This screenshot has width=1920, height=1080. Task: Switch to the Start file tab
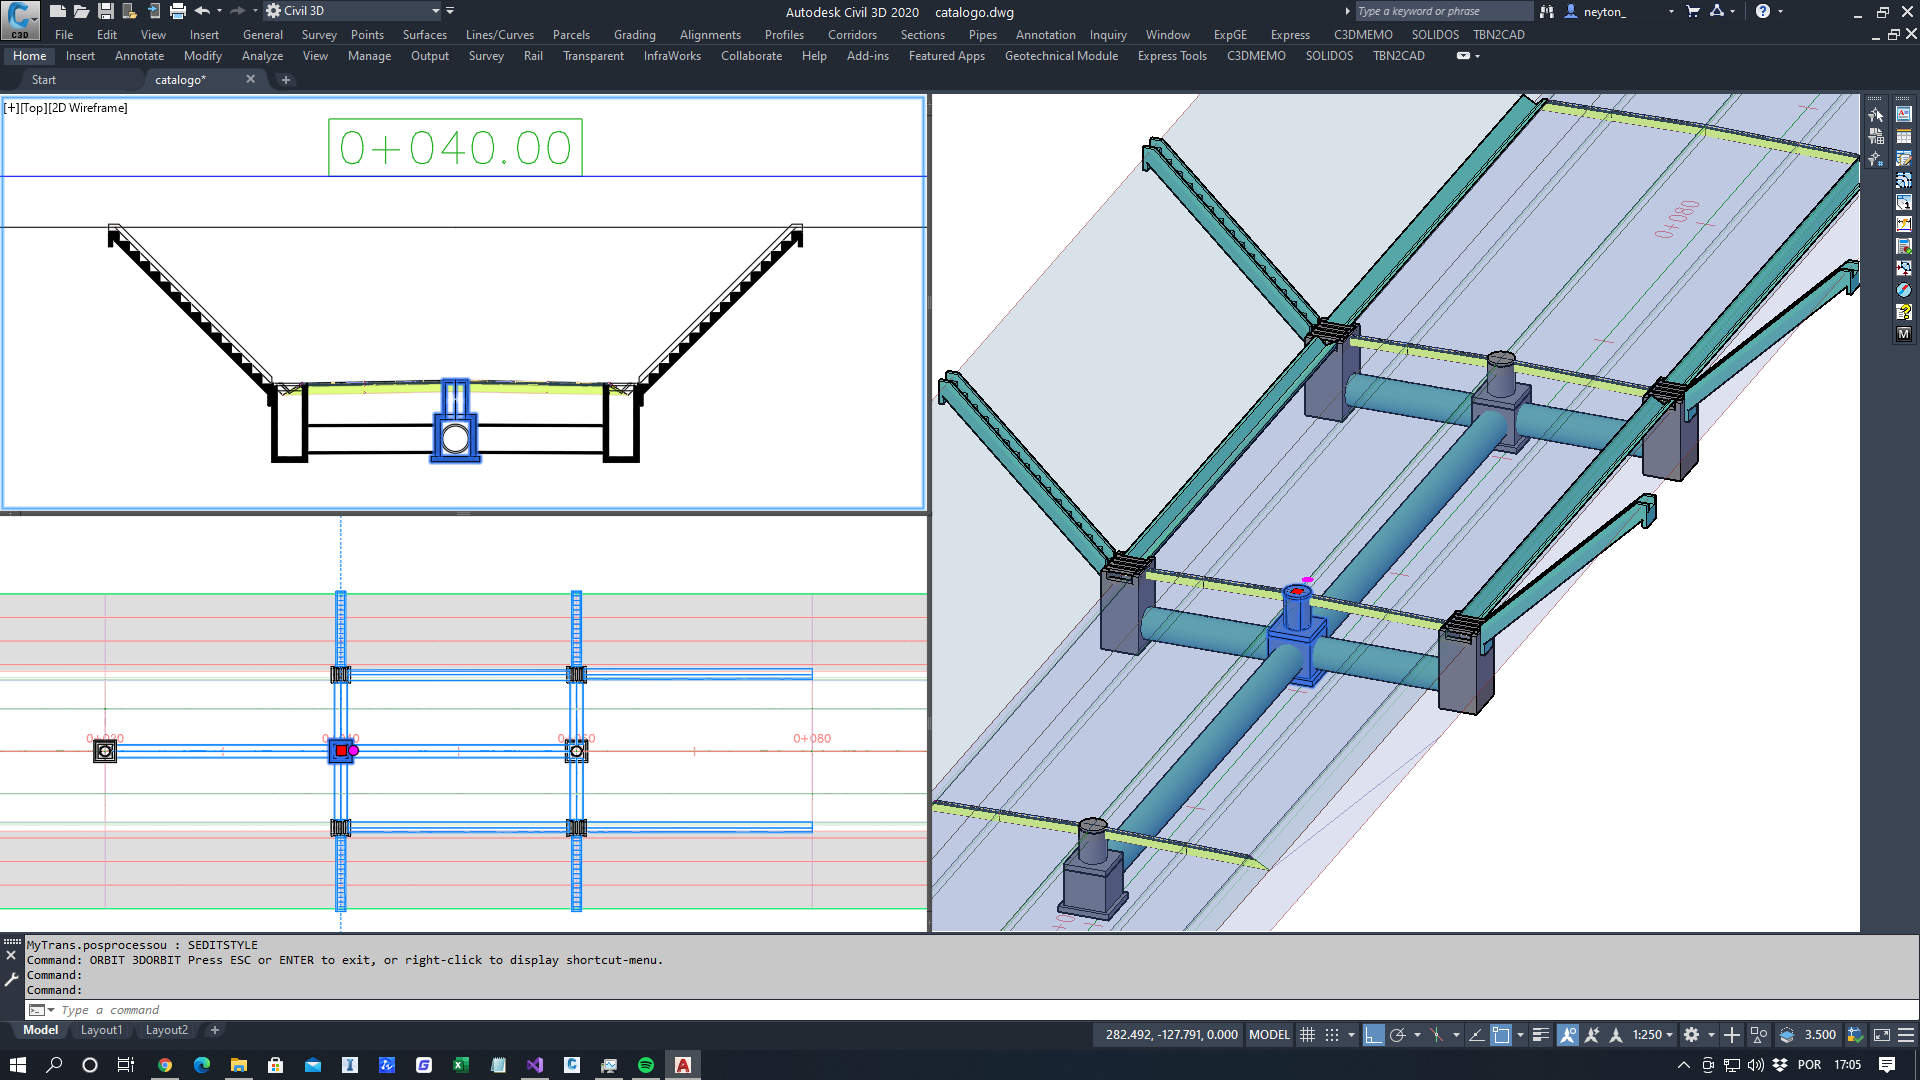(x=44, y=80)
